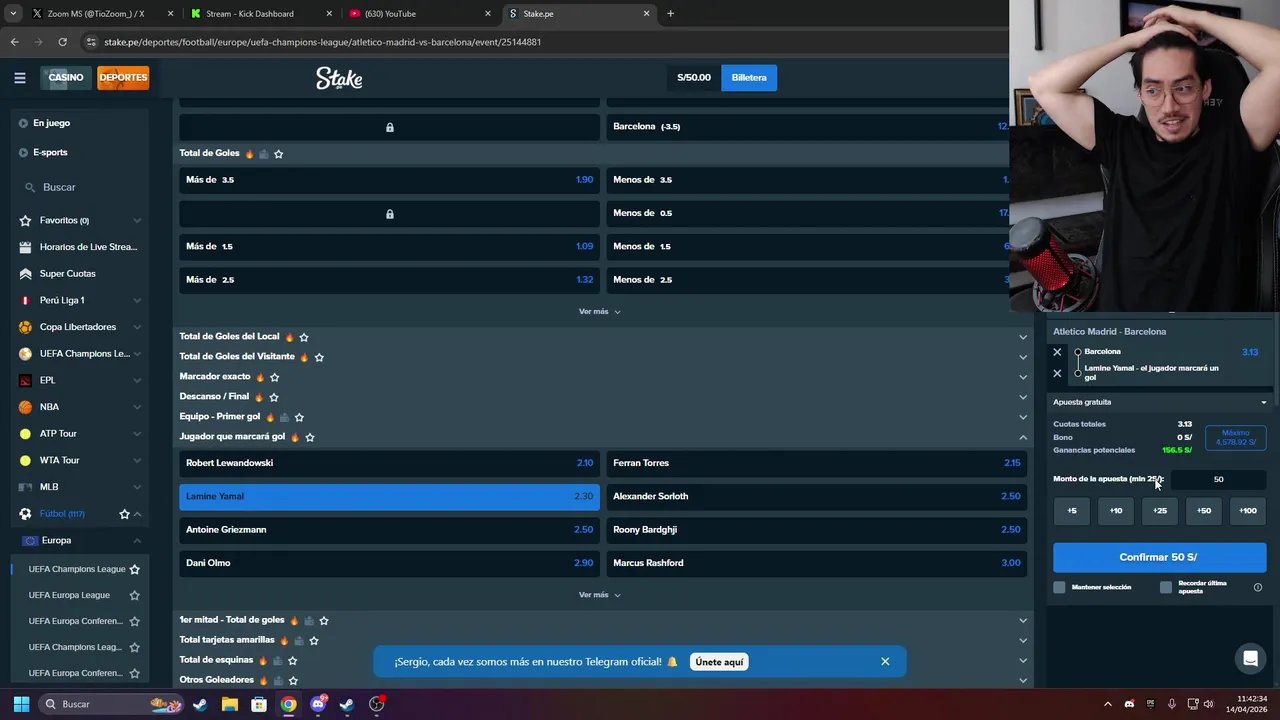The image size is (1280, 720).
Task: Switch to the DEPORTES section
Action: (123, 77)
